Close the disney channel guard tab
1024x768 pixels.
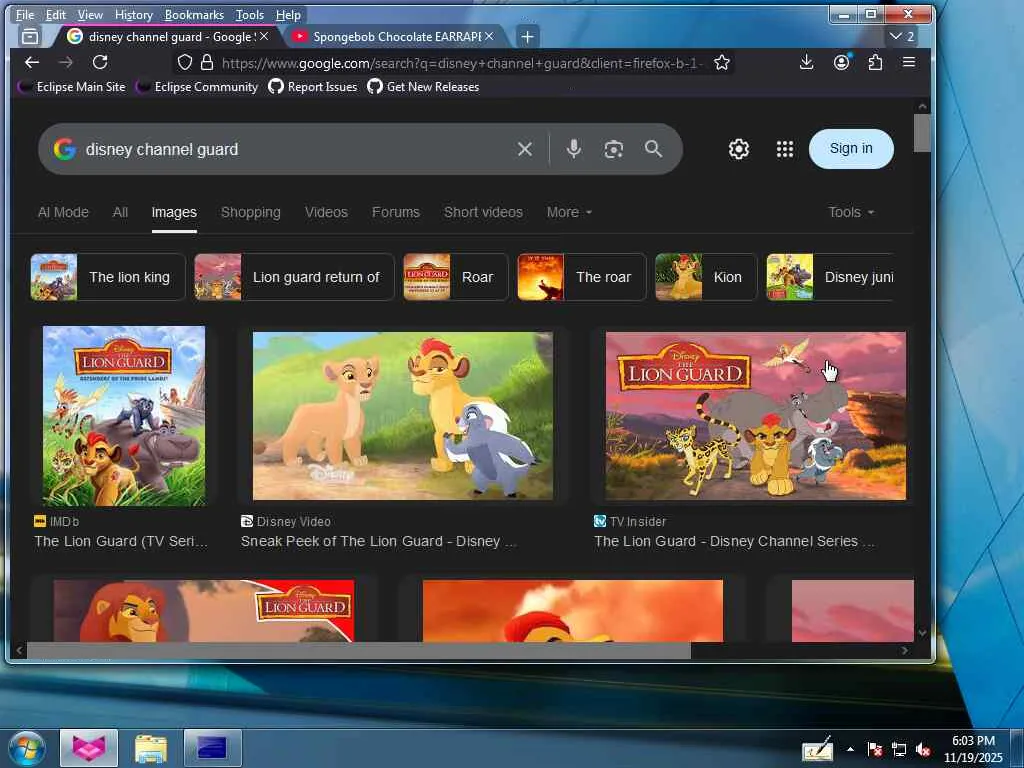tap(264, 37)
